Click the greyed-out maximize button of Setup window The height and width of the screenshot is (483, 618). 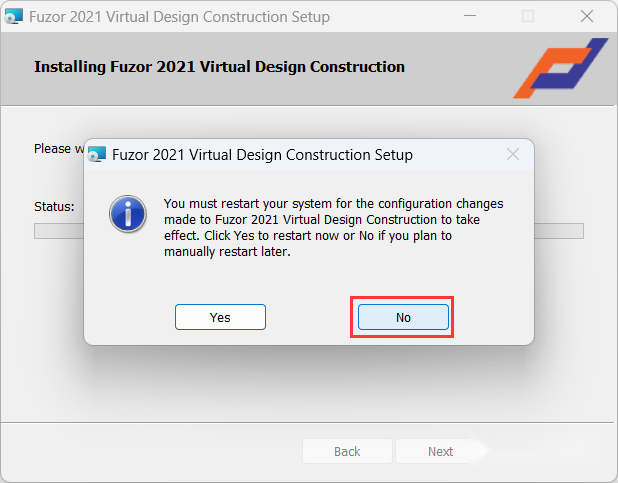tap(528, 16)
